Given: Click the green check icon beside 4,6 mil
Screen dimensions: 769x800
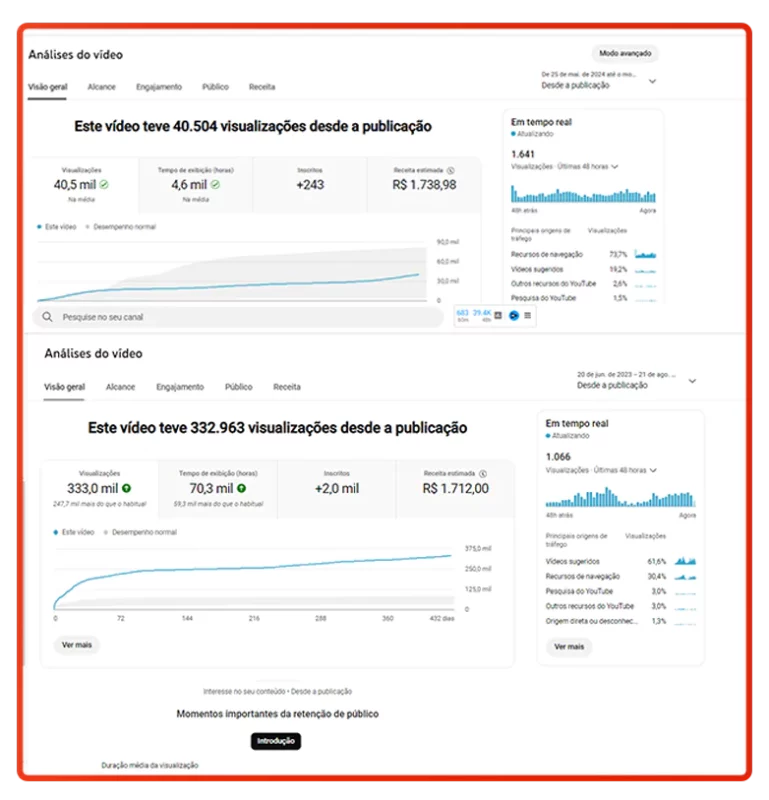Looking at the screenshot, I should 215,185.
